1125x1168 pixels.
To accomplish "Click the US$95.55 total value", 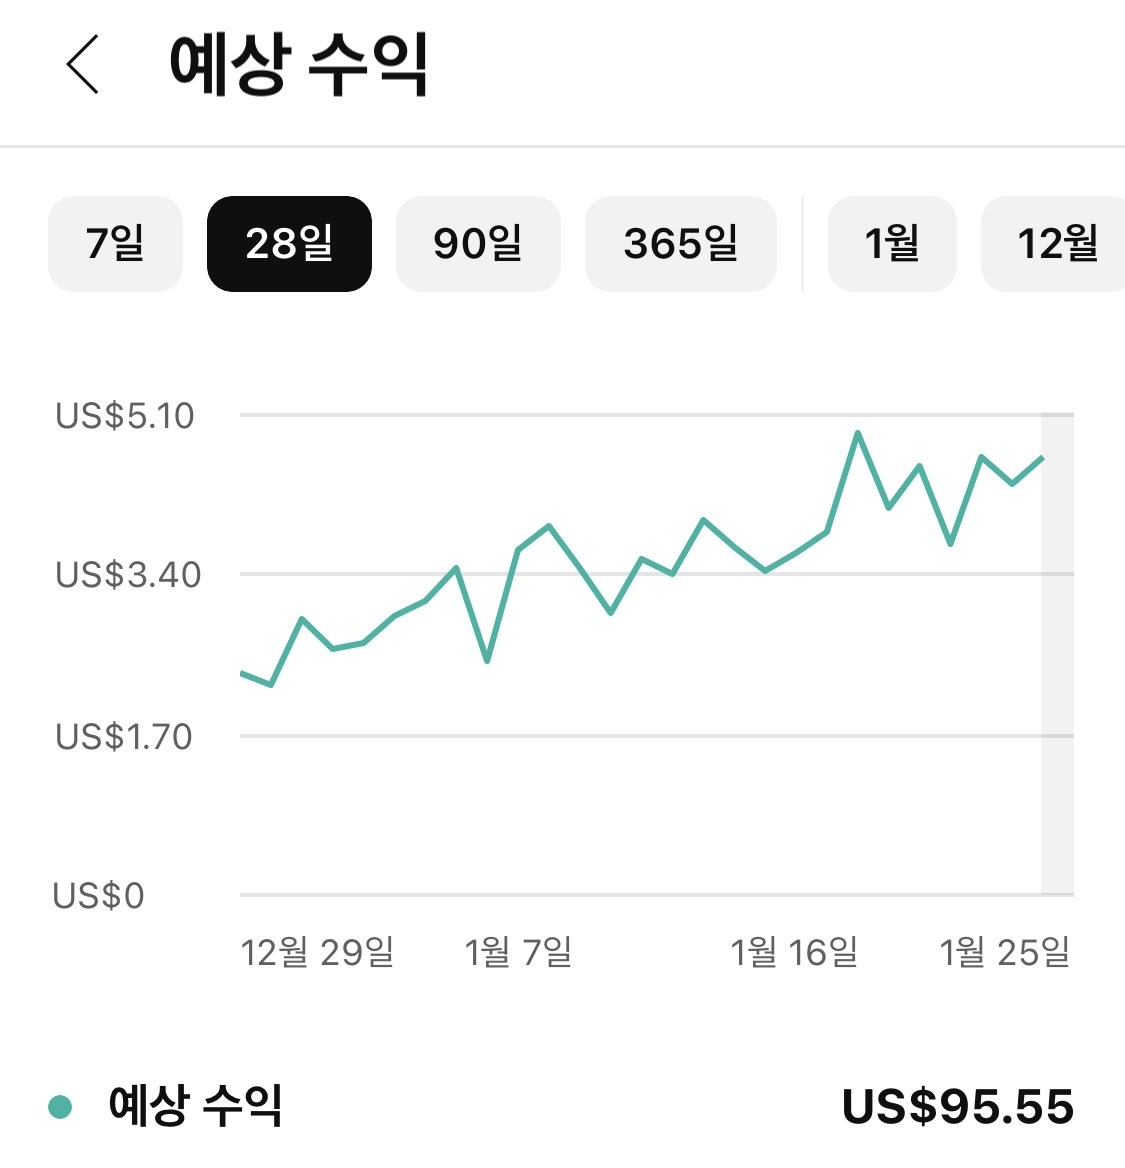I will [x=957, y=1106].
